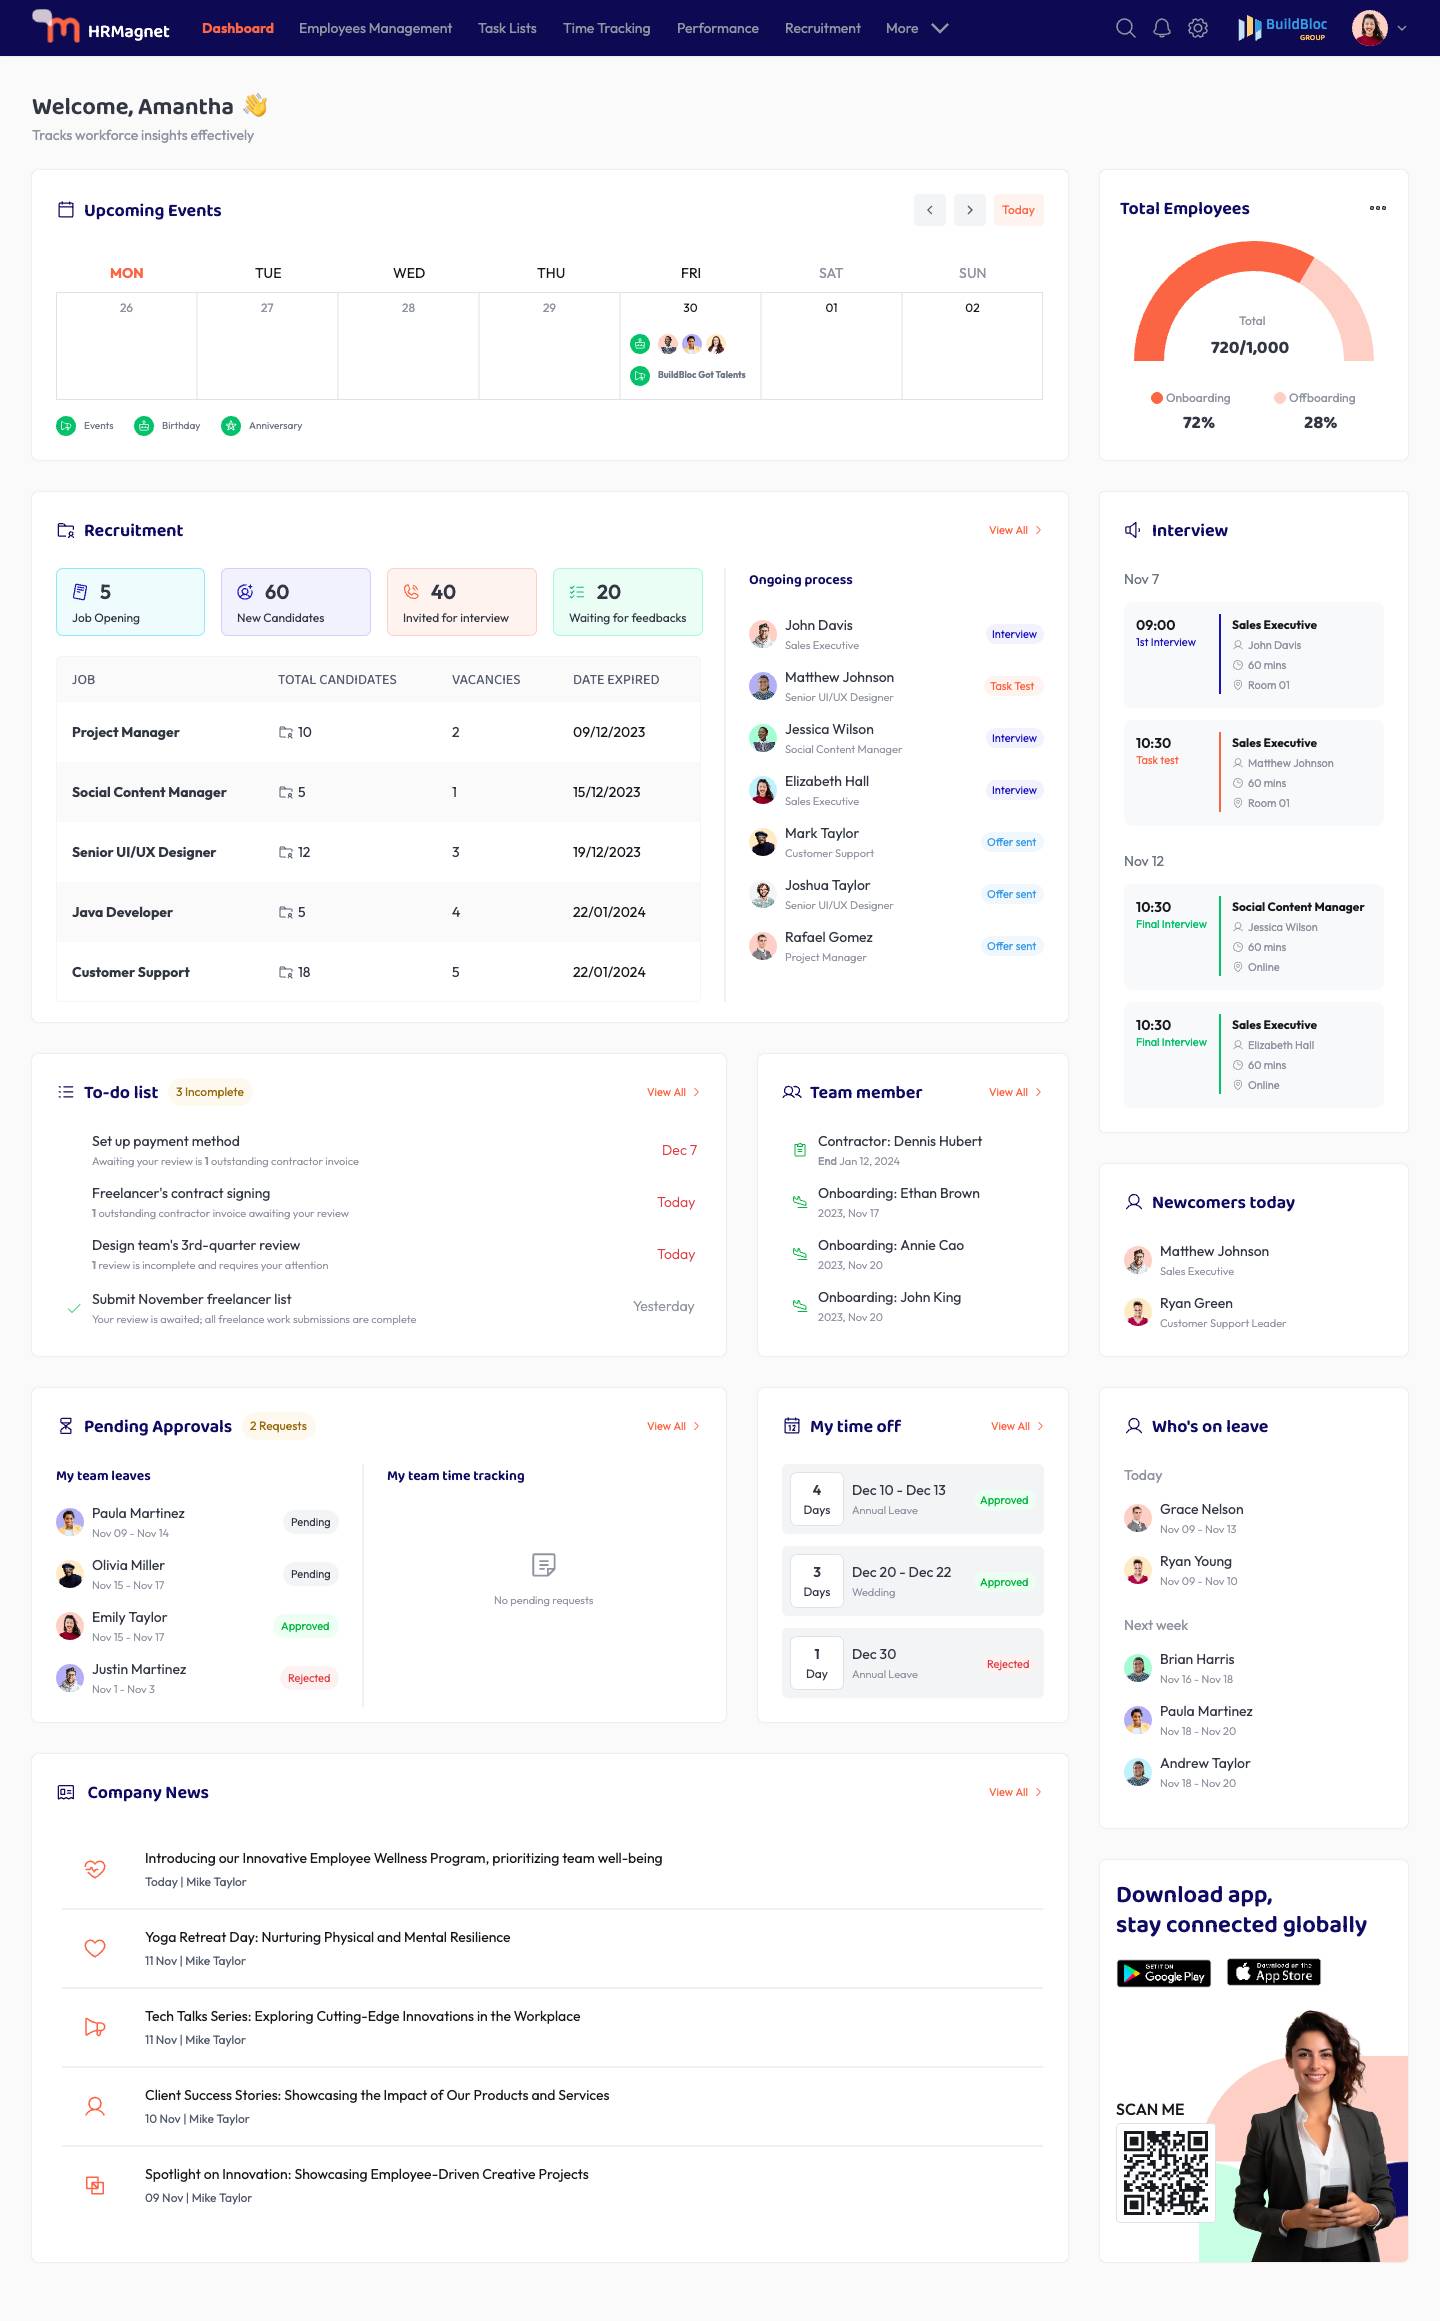Click the Upcoming Events calendar icon
1440x2321 pixels.
66,210
